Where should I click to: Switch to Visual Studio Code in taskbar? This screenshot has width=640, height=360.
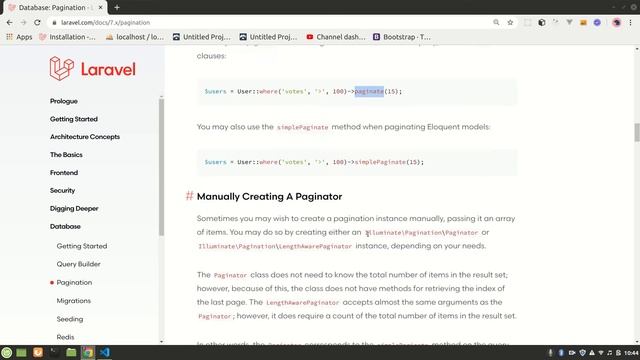click(104, 353)
